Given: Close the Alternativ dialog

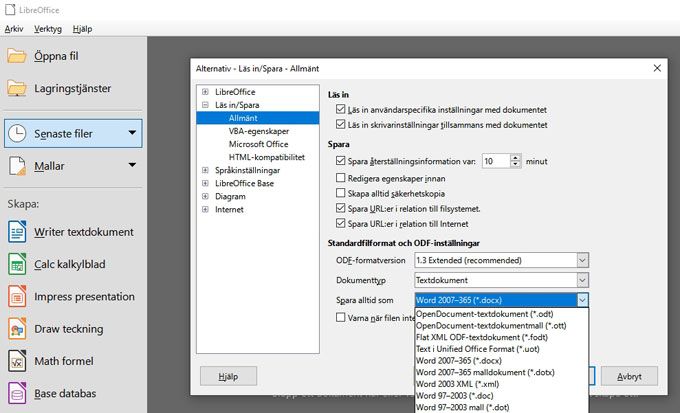Looking at the screenshot, I should (x=657, y=68).
